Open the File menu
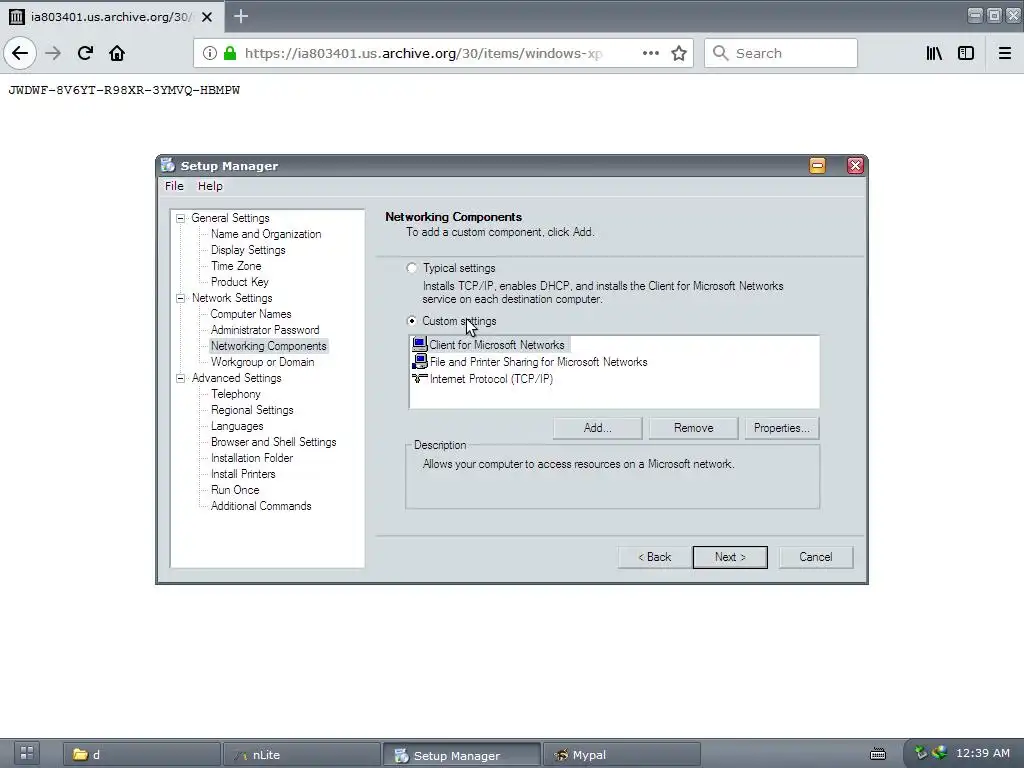This screenshot has width=1024, height=768. click(174, 186)
